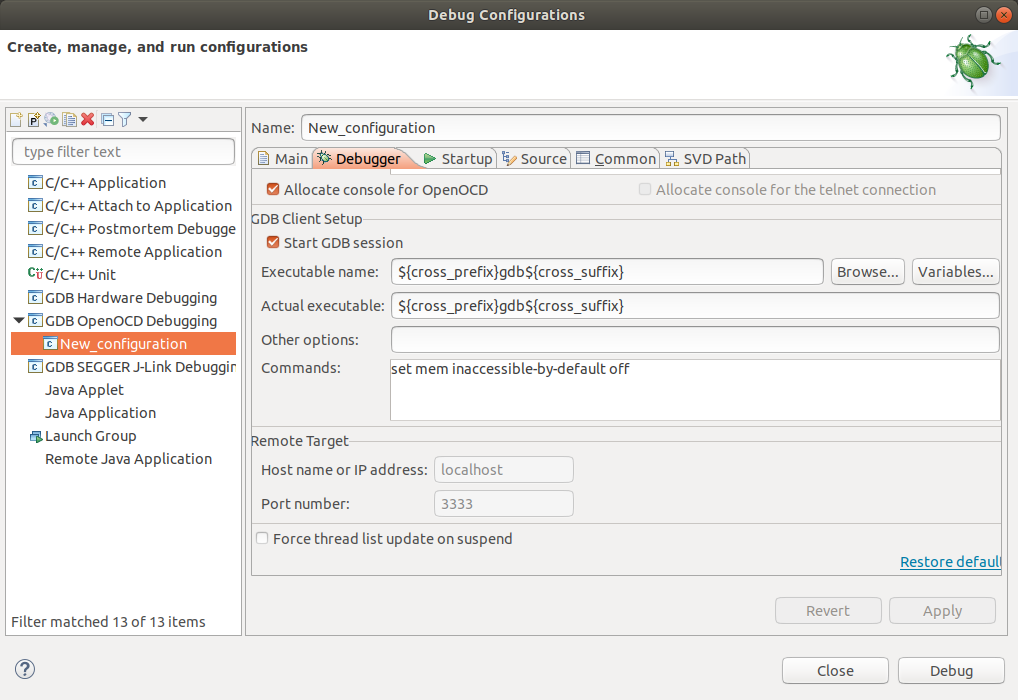Select C/C++ Unit in the tree

click(x=80, y=275)
